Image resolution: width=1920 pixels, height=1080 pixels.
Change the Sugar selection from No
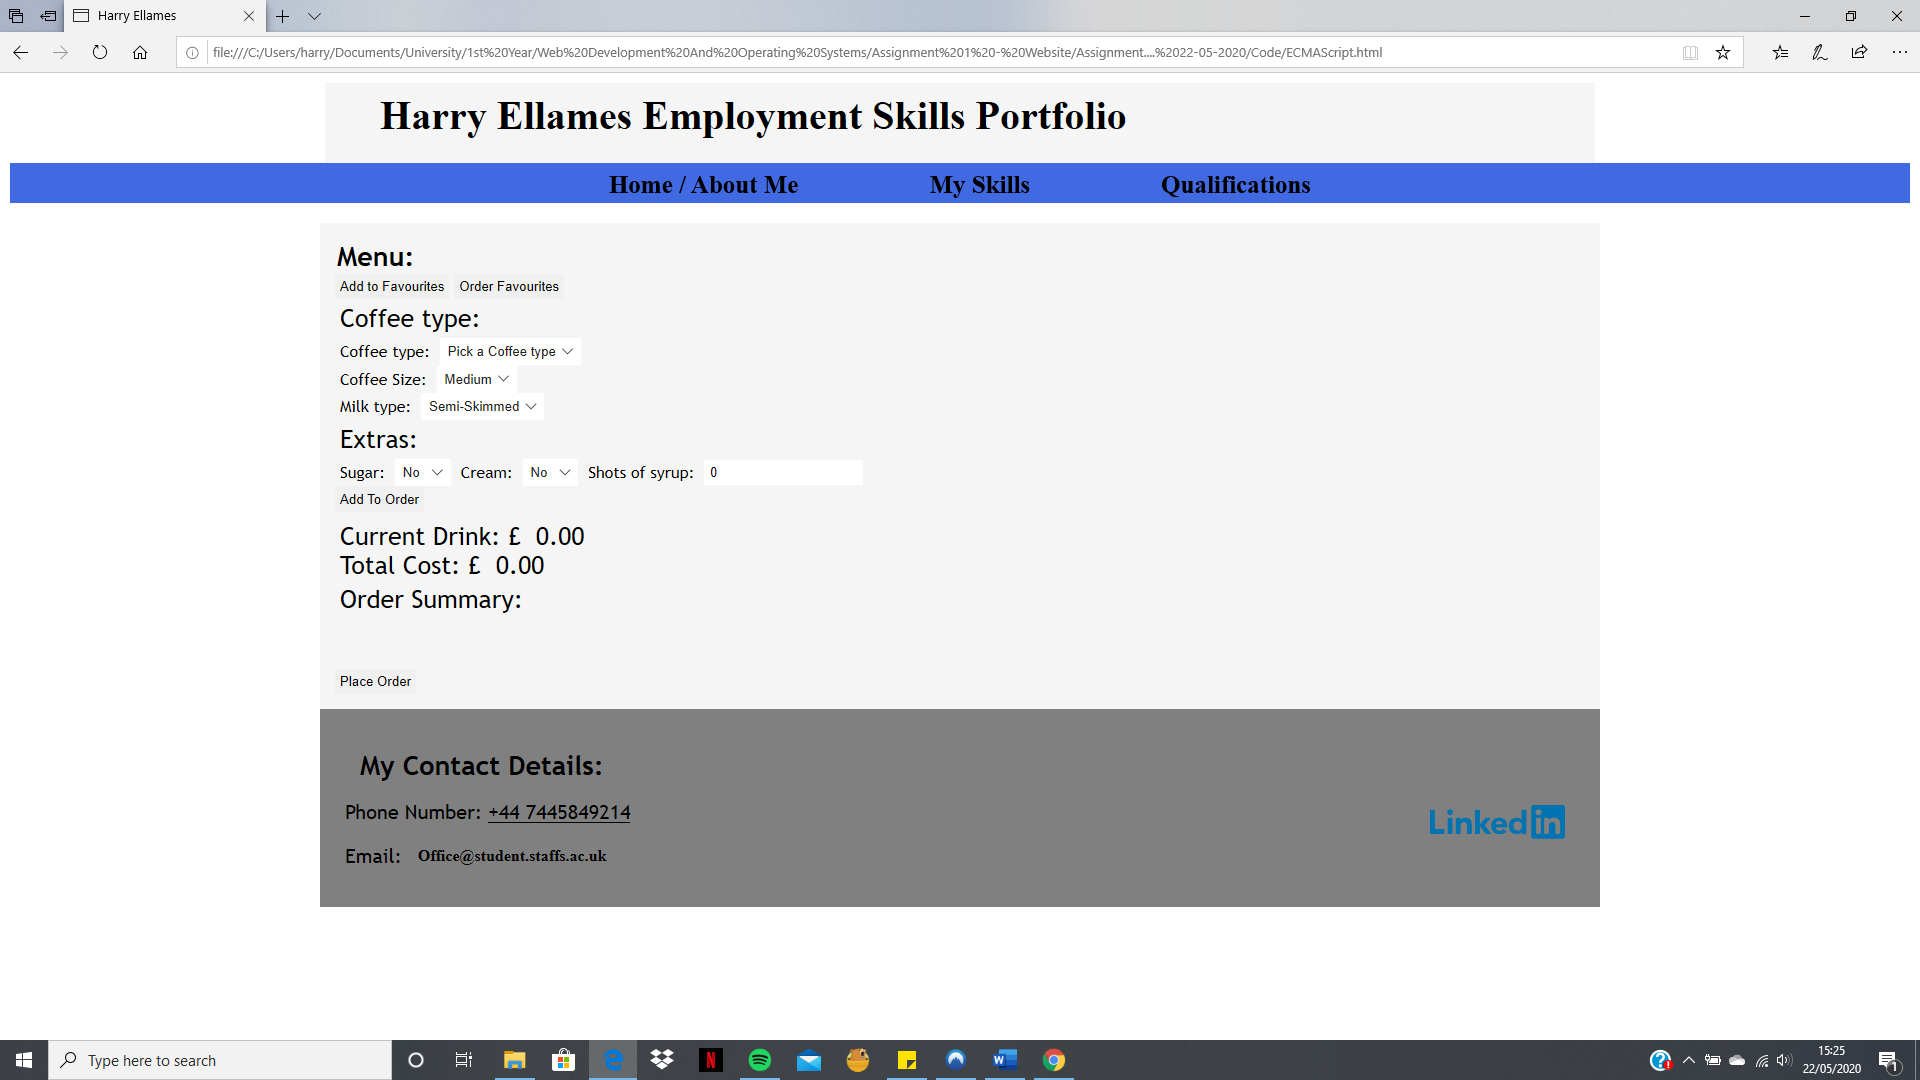(421, 472)
